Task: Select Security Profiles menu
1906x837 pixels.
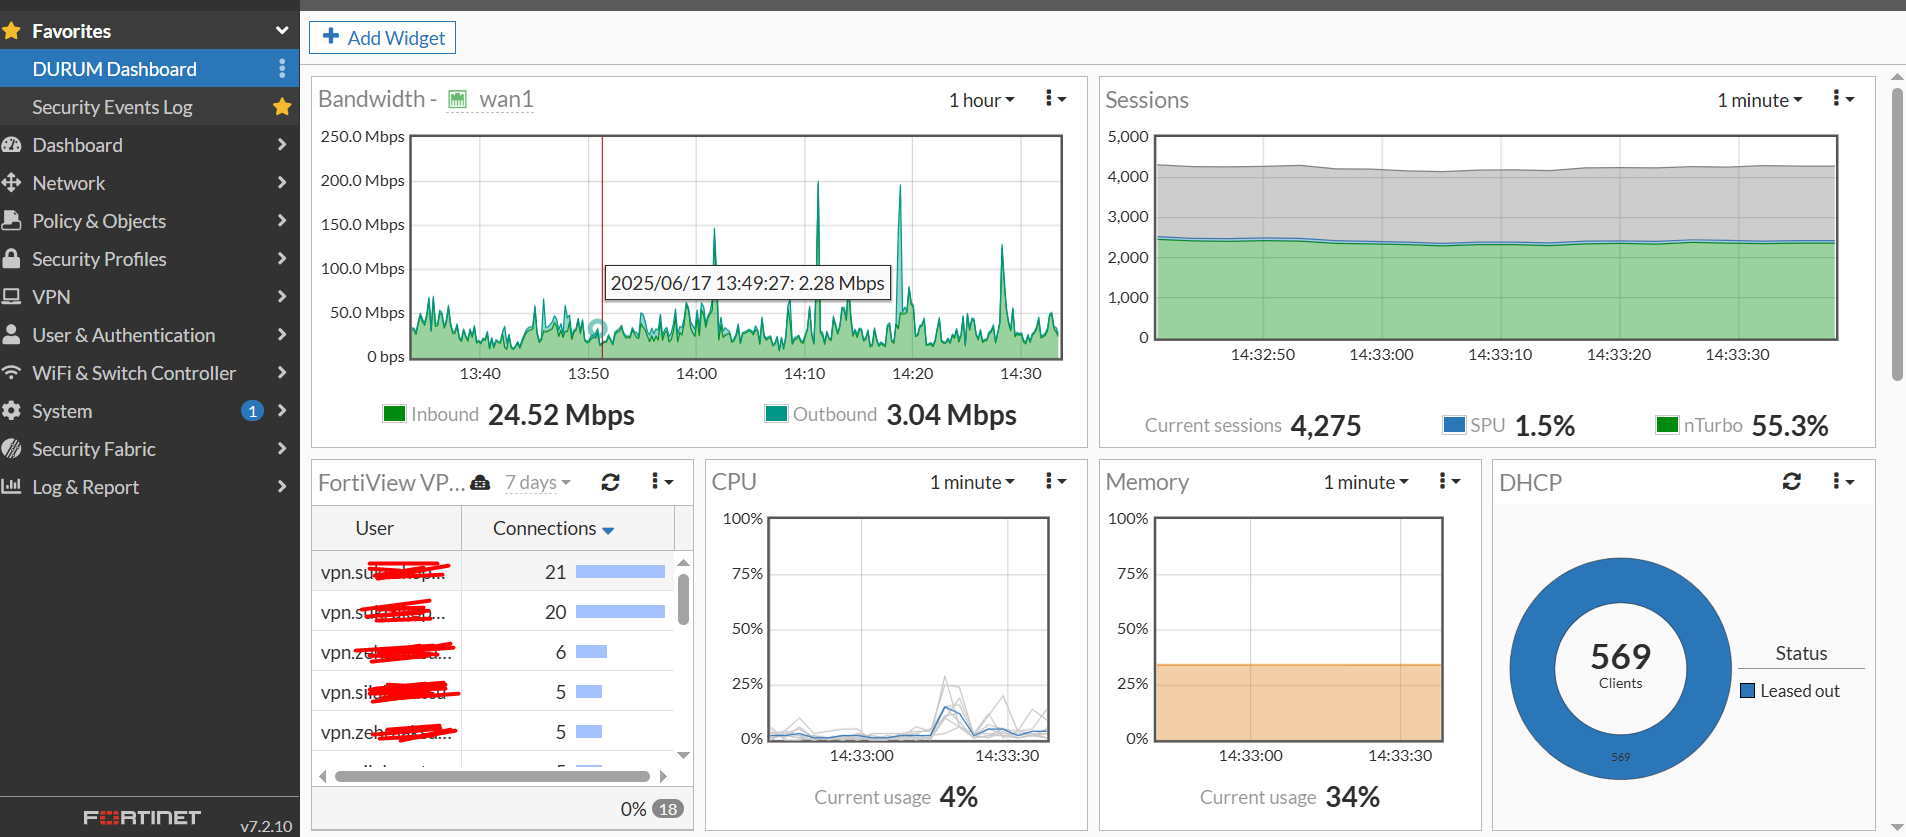Action: tap(99, 259)
